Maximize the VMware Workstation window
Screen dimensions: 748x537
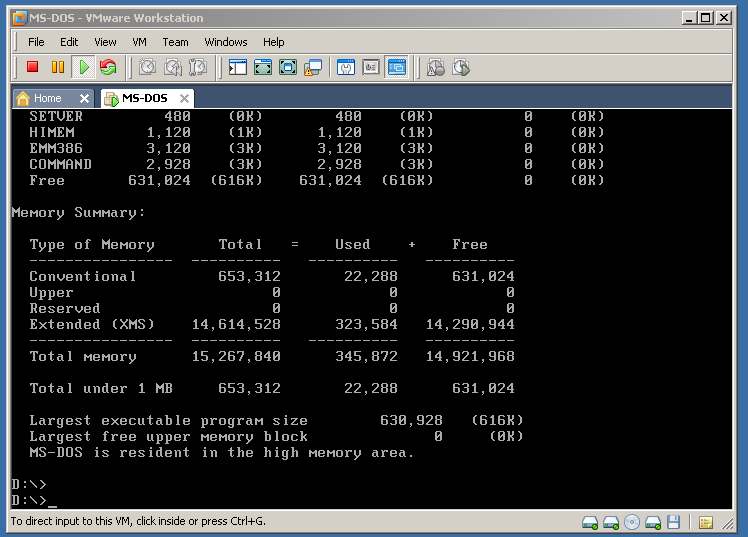pyautogui.click(x=706, y=18)
